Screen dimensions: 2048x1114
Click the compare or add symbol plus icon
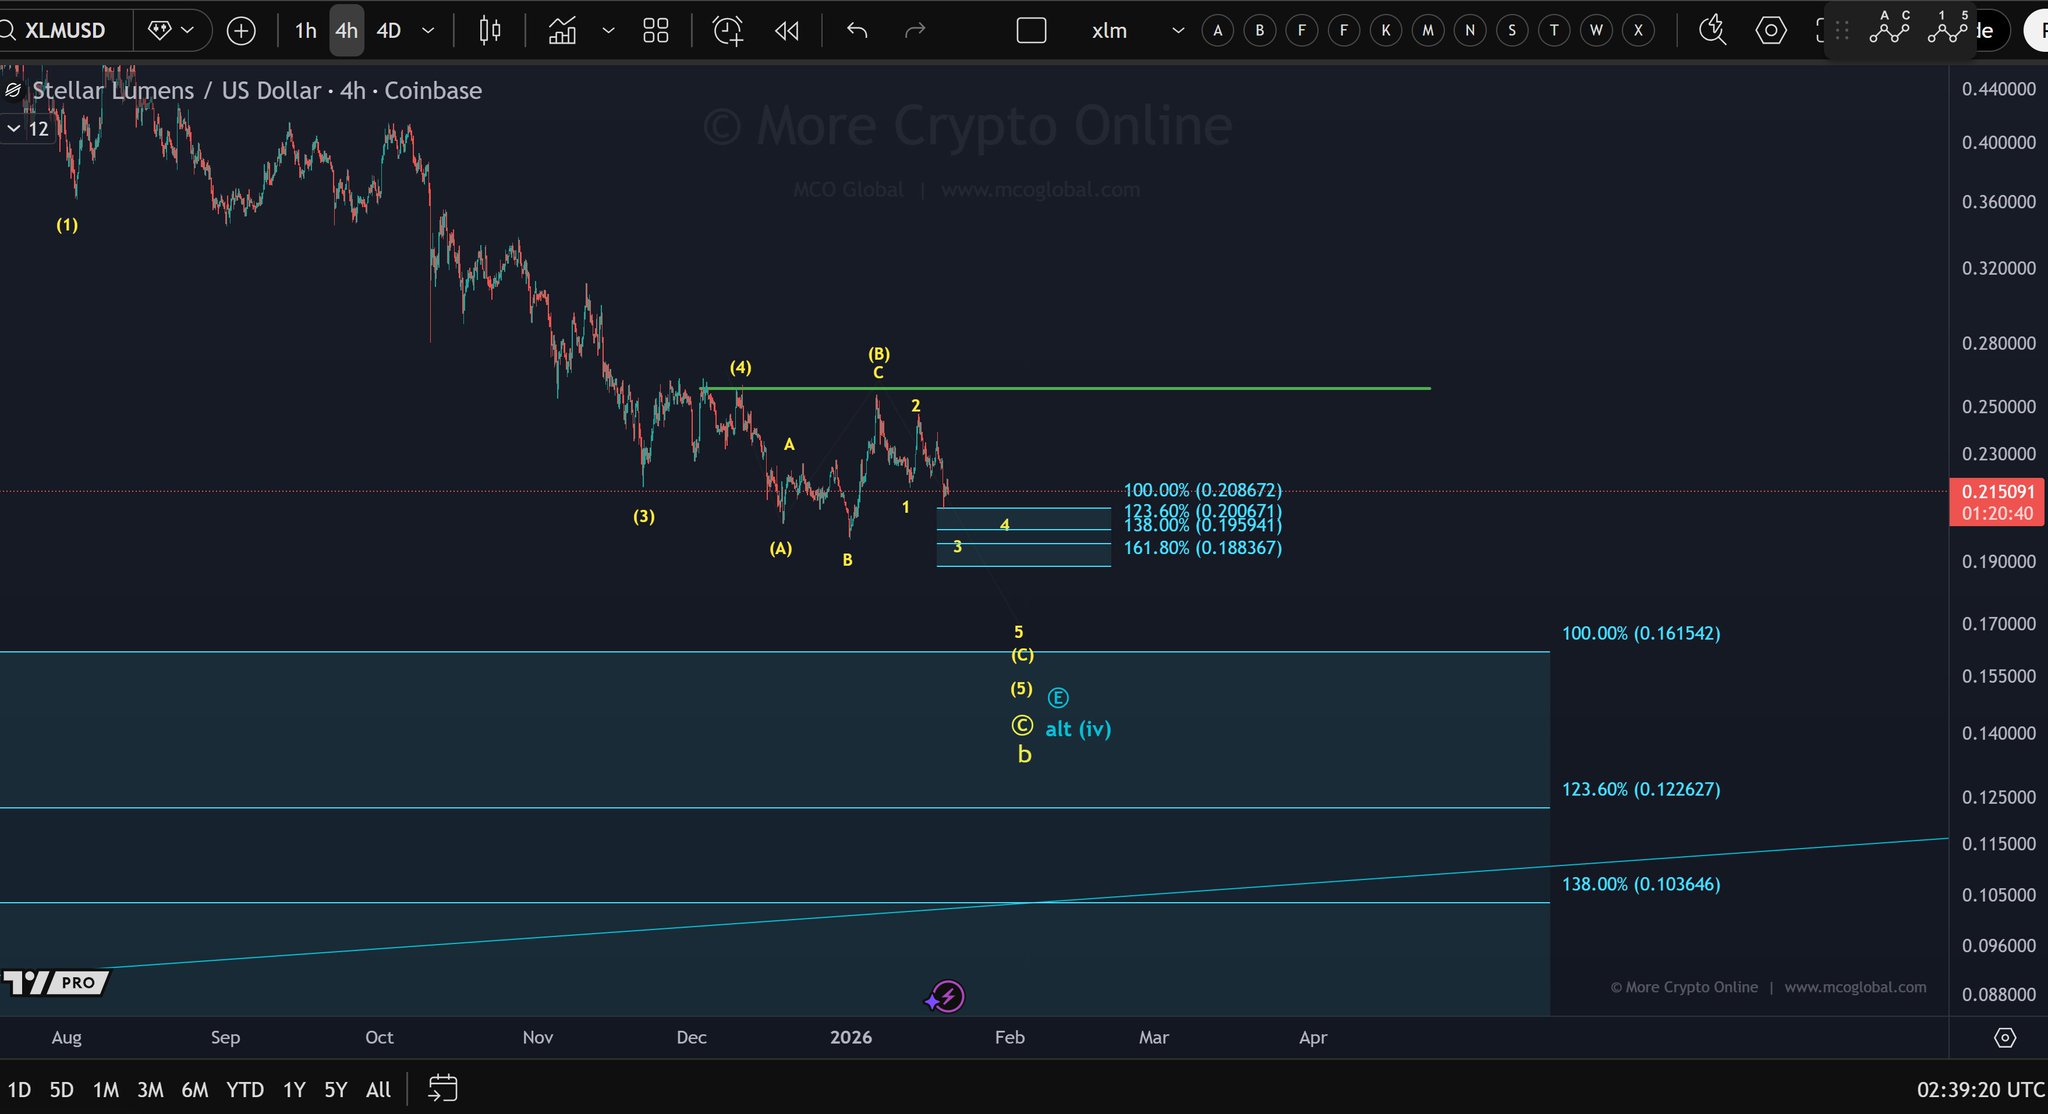(241, 31)
